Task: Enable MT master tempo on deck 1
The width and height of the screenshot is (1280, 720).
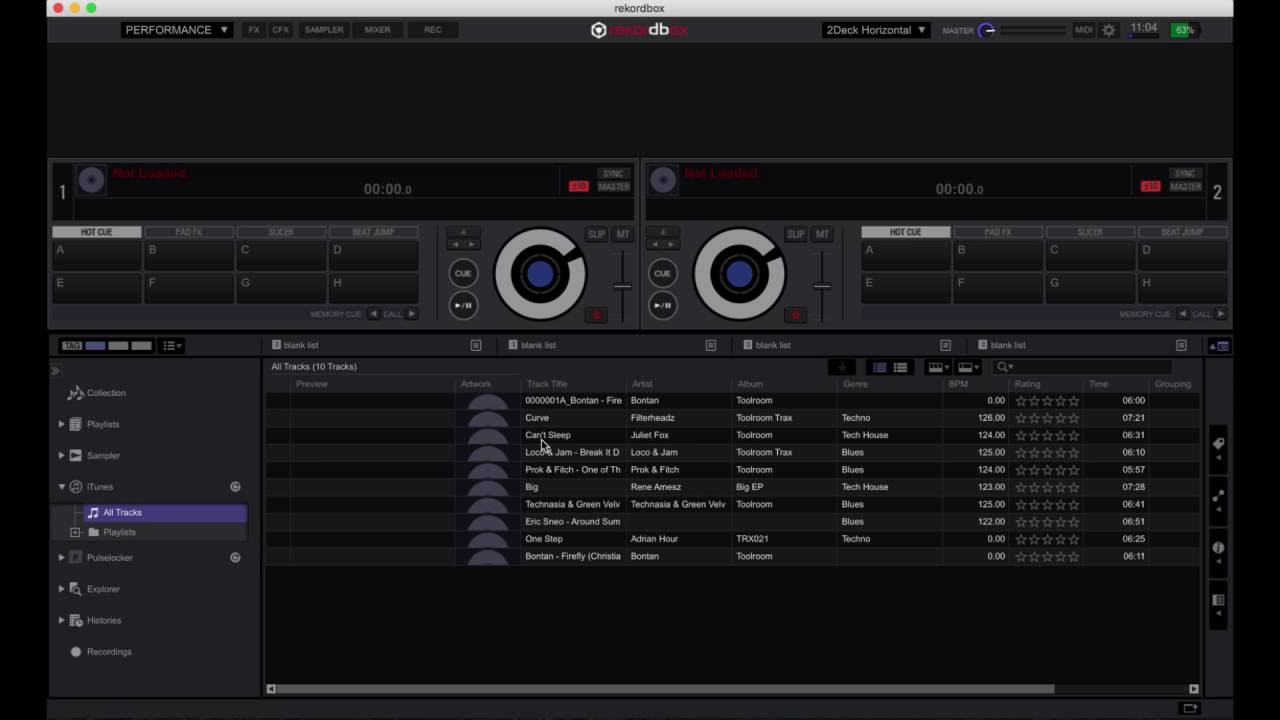Action: point(623,234)
